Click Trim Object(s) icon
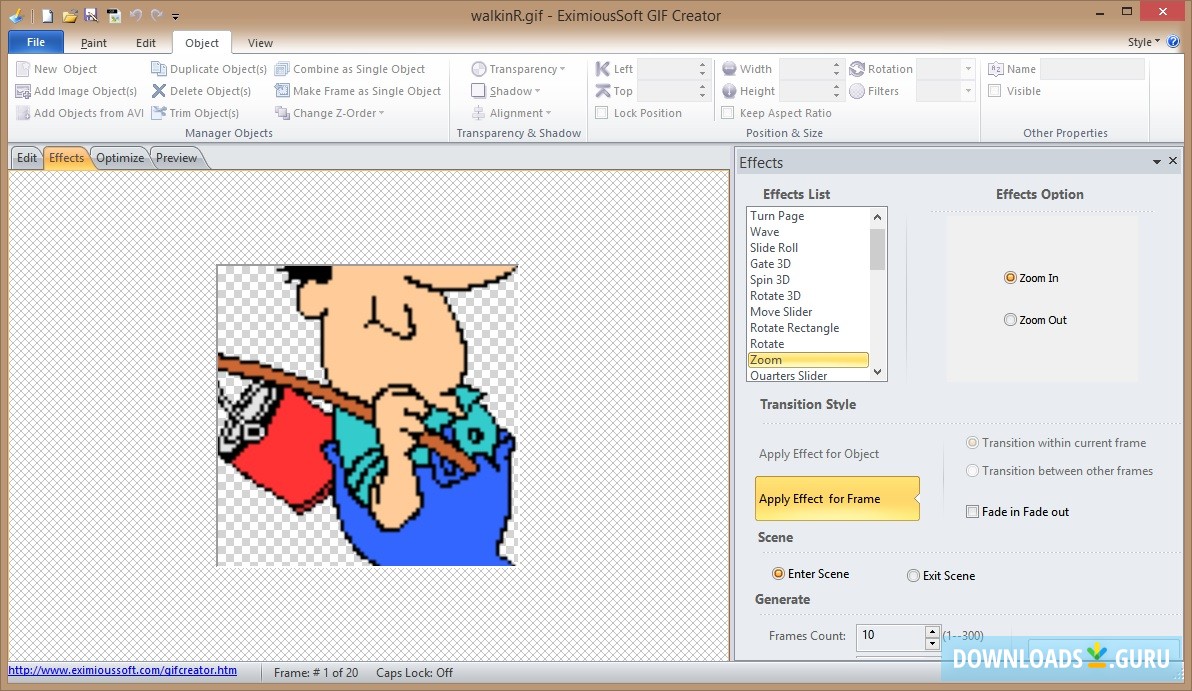Image resolution: width=1192 pixels, height=691 pixels. (x=158, y=113)
